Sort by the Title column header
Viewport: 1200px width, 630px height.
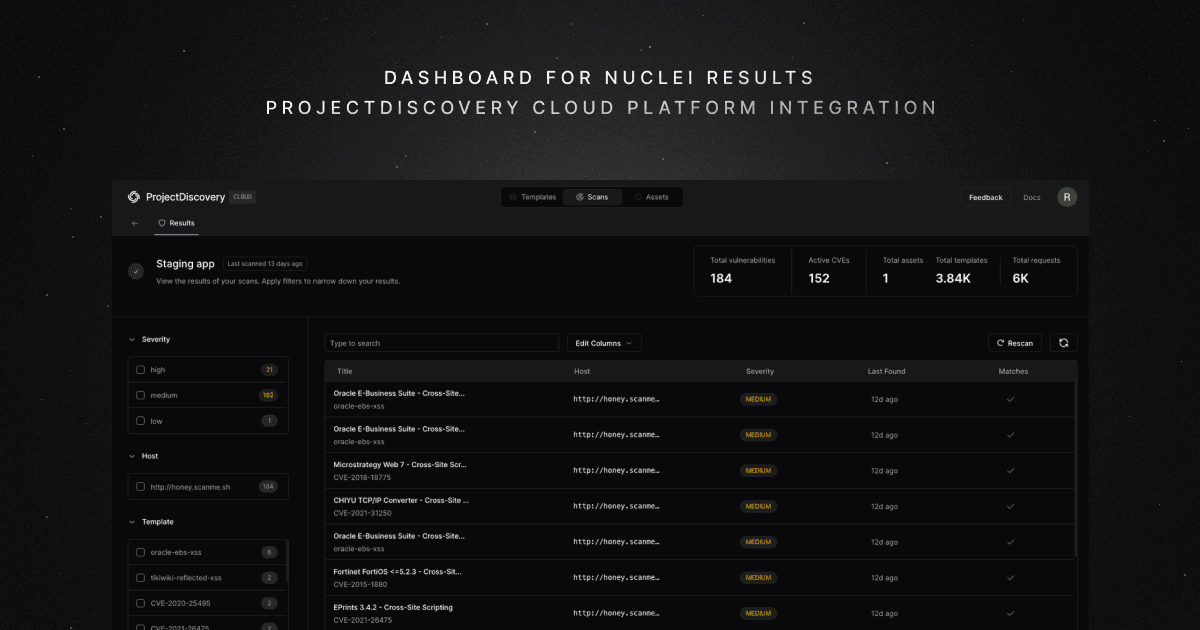(345, 371)
